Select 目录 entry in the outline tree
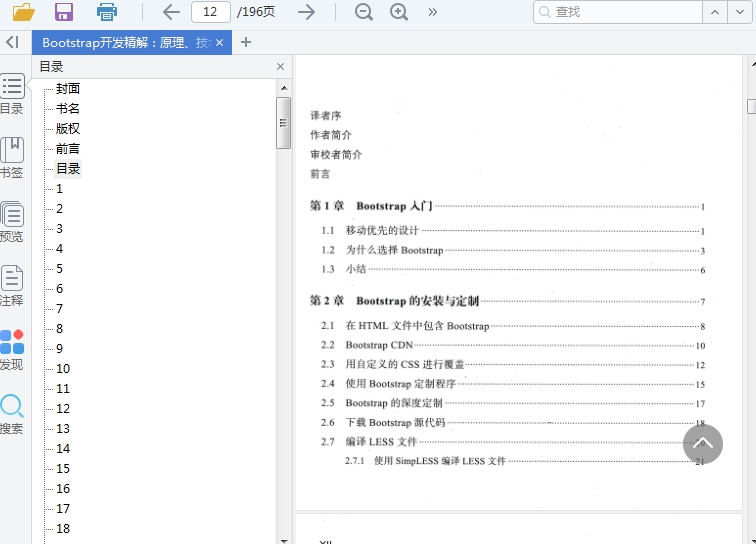This screenshot has height=544, width=756. (x=68, y=169)
